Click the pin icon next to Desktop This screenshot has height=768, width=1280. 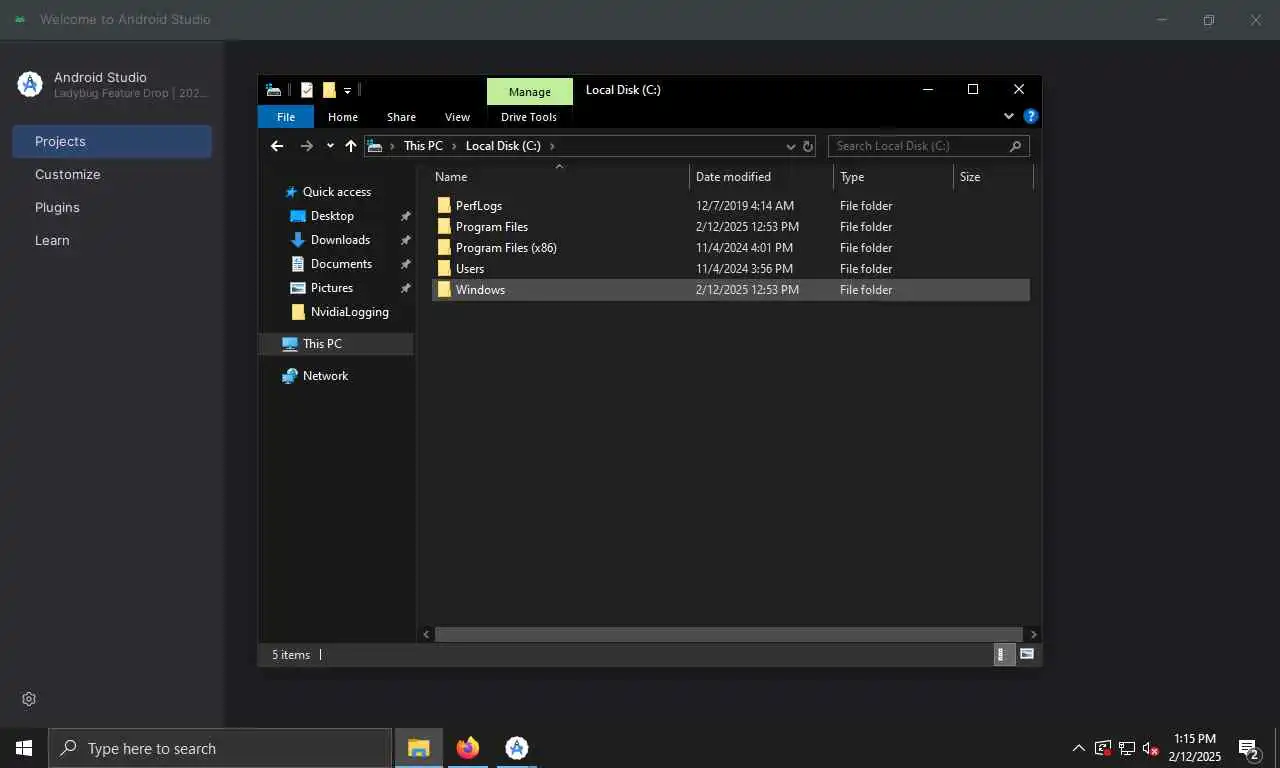coord(405,216)
